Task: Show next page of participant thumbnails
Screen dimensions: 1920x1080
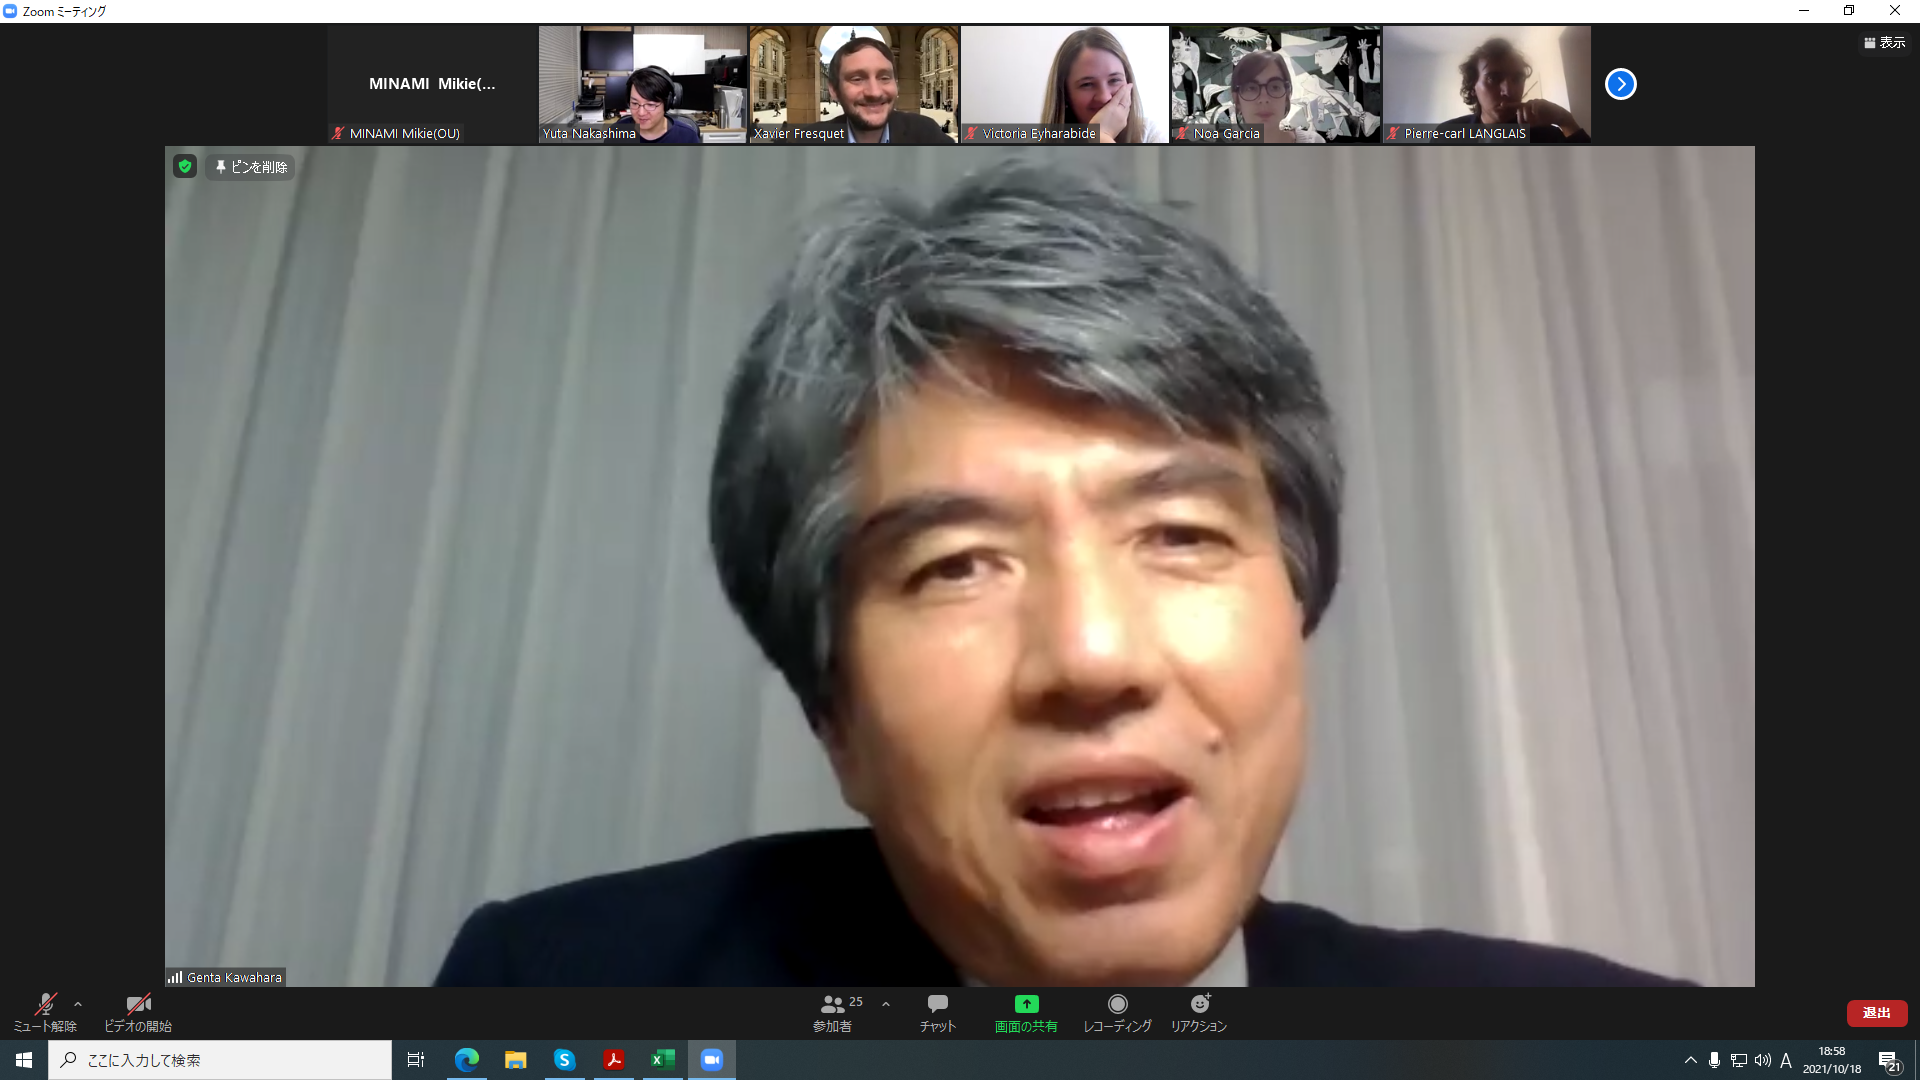Action: [1620, 84]
